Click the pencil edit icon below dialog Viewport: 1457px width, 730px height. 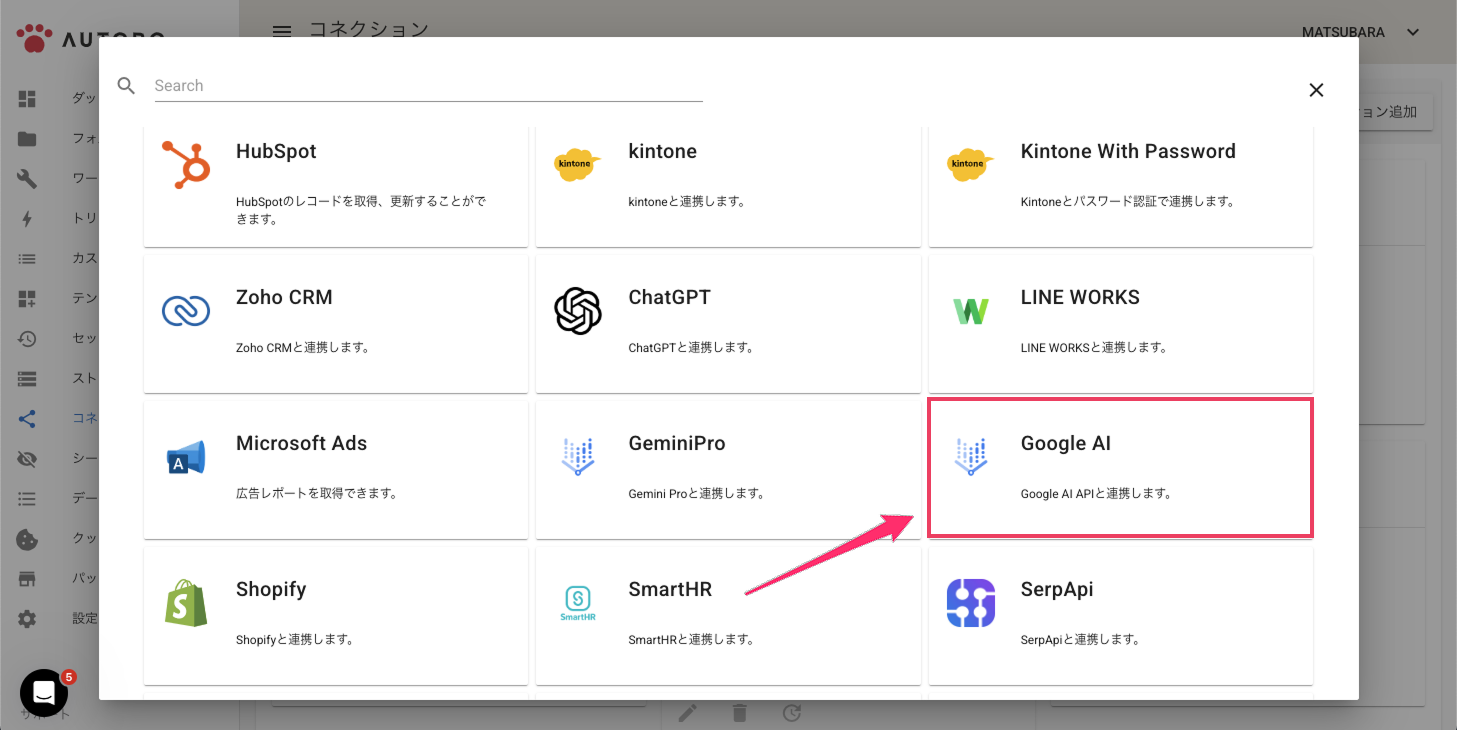687,713
